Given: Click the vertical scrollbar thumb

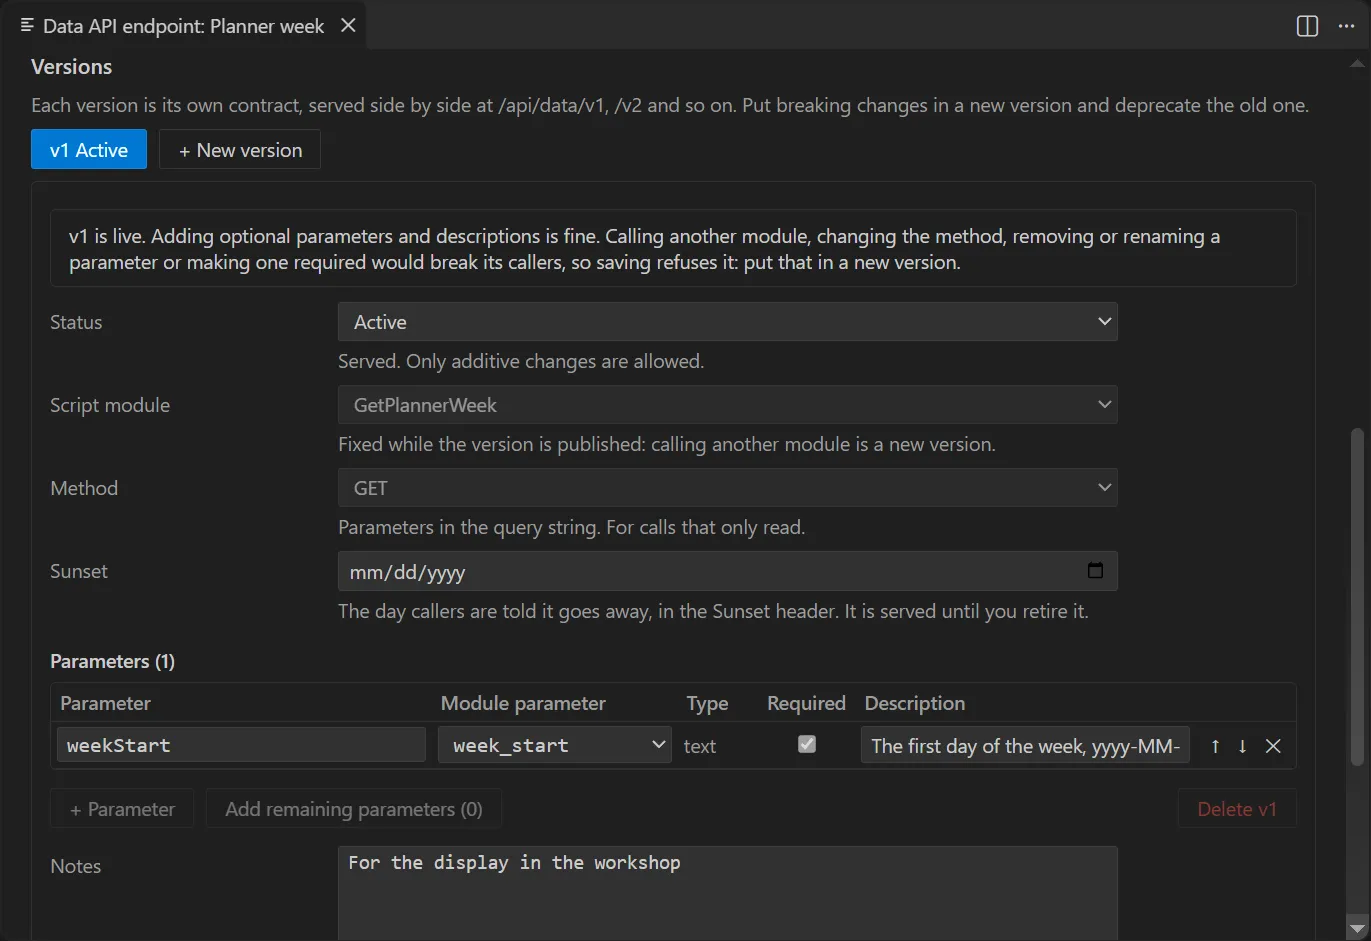Looking at the screenshot, I should 1357,597.
